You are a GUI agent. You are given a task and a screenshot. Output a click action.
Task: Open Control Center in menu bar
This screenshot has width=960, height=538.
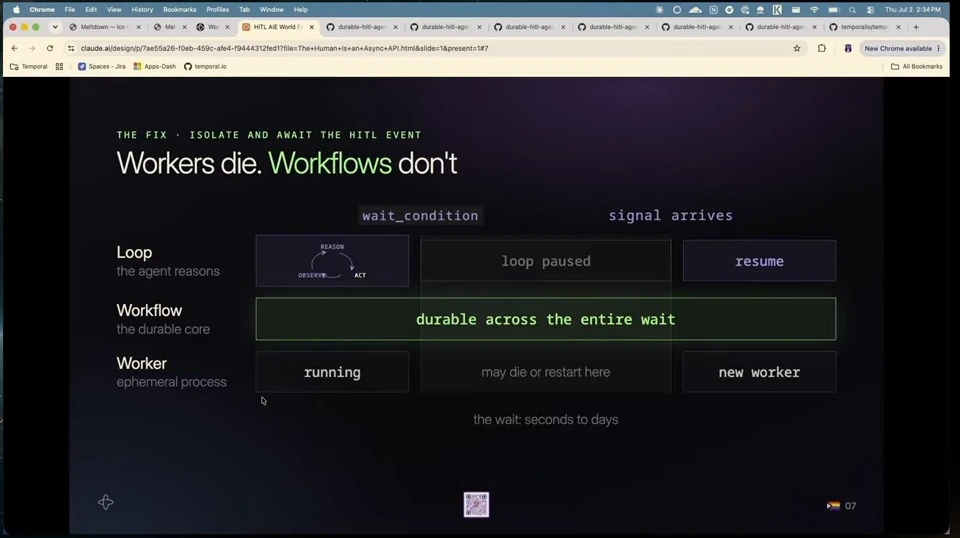(870, 10)
